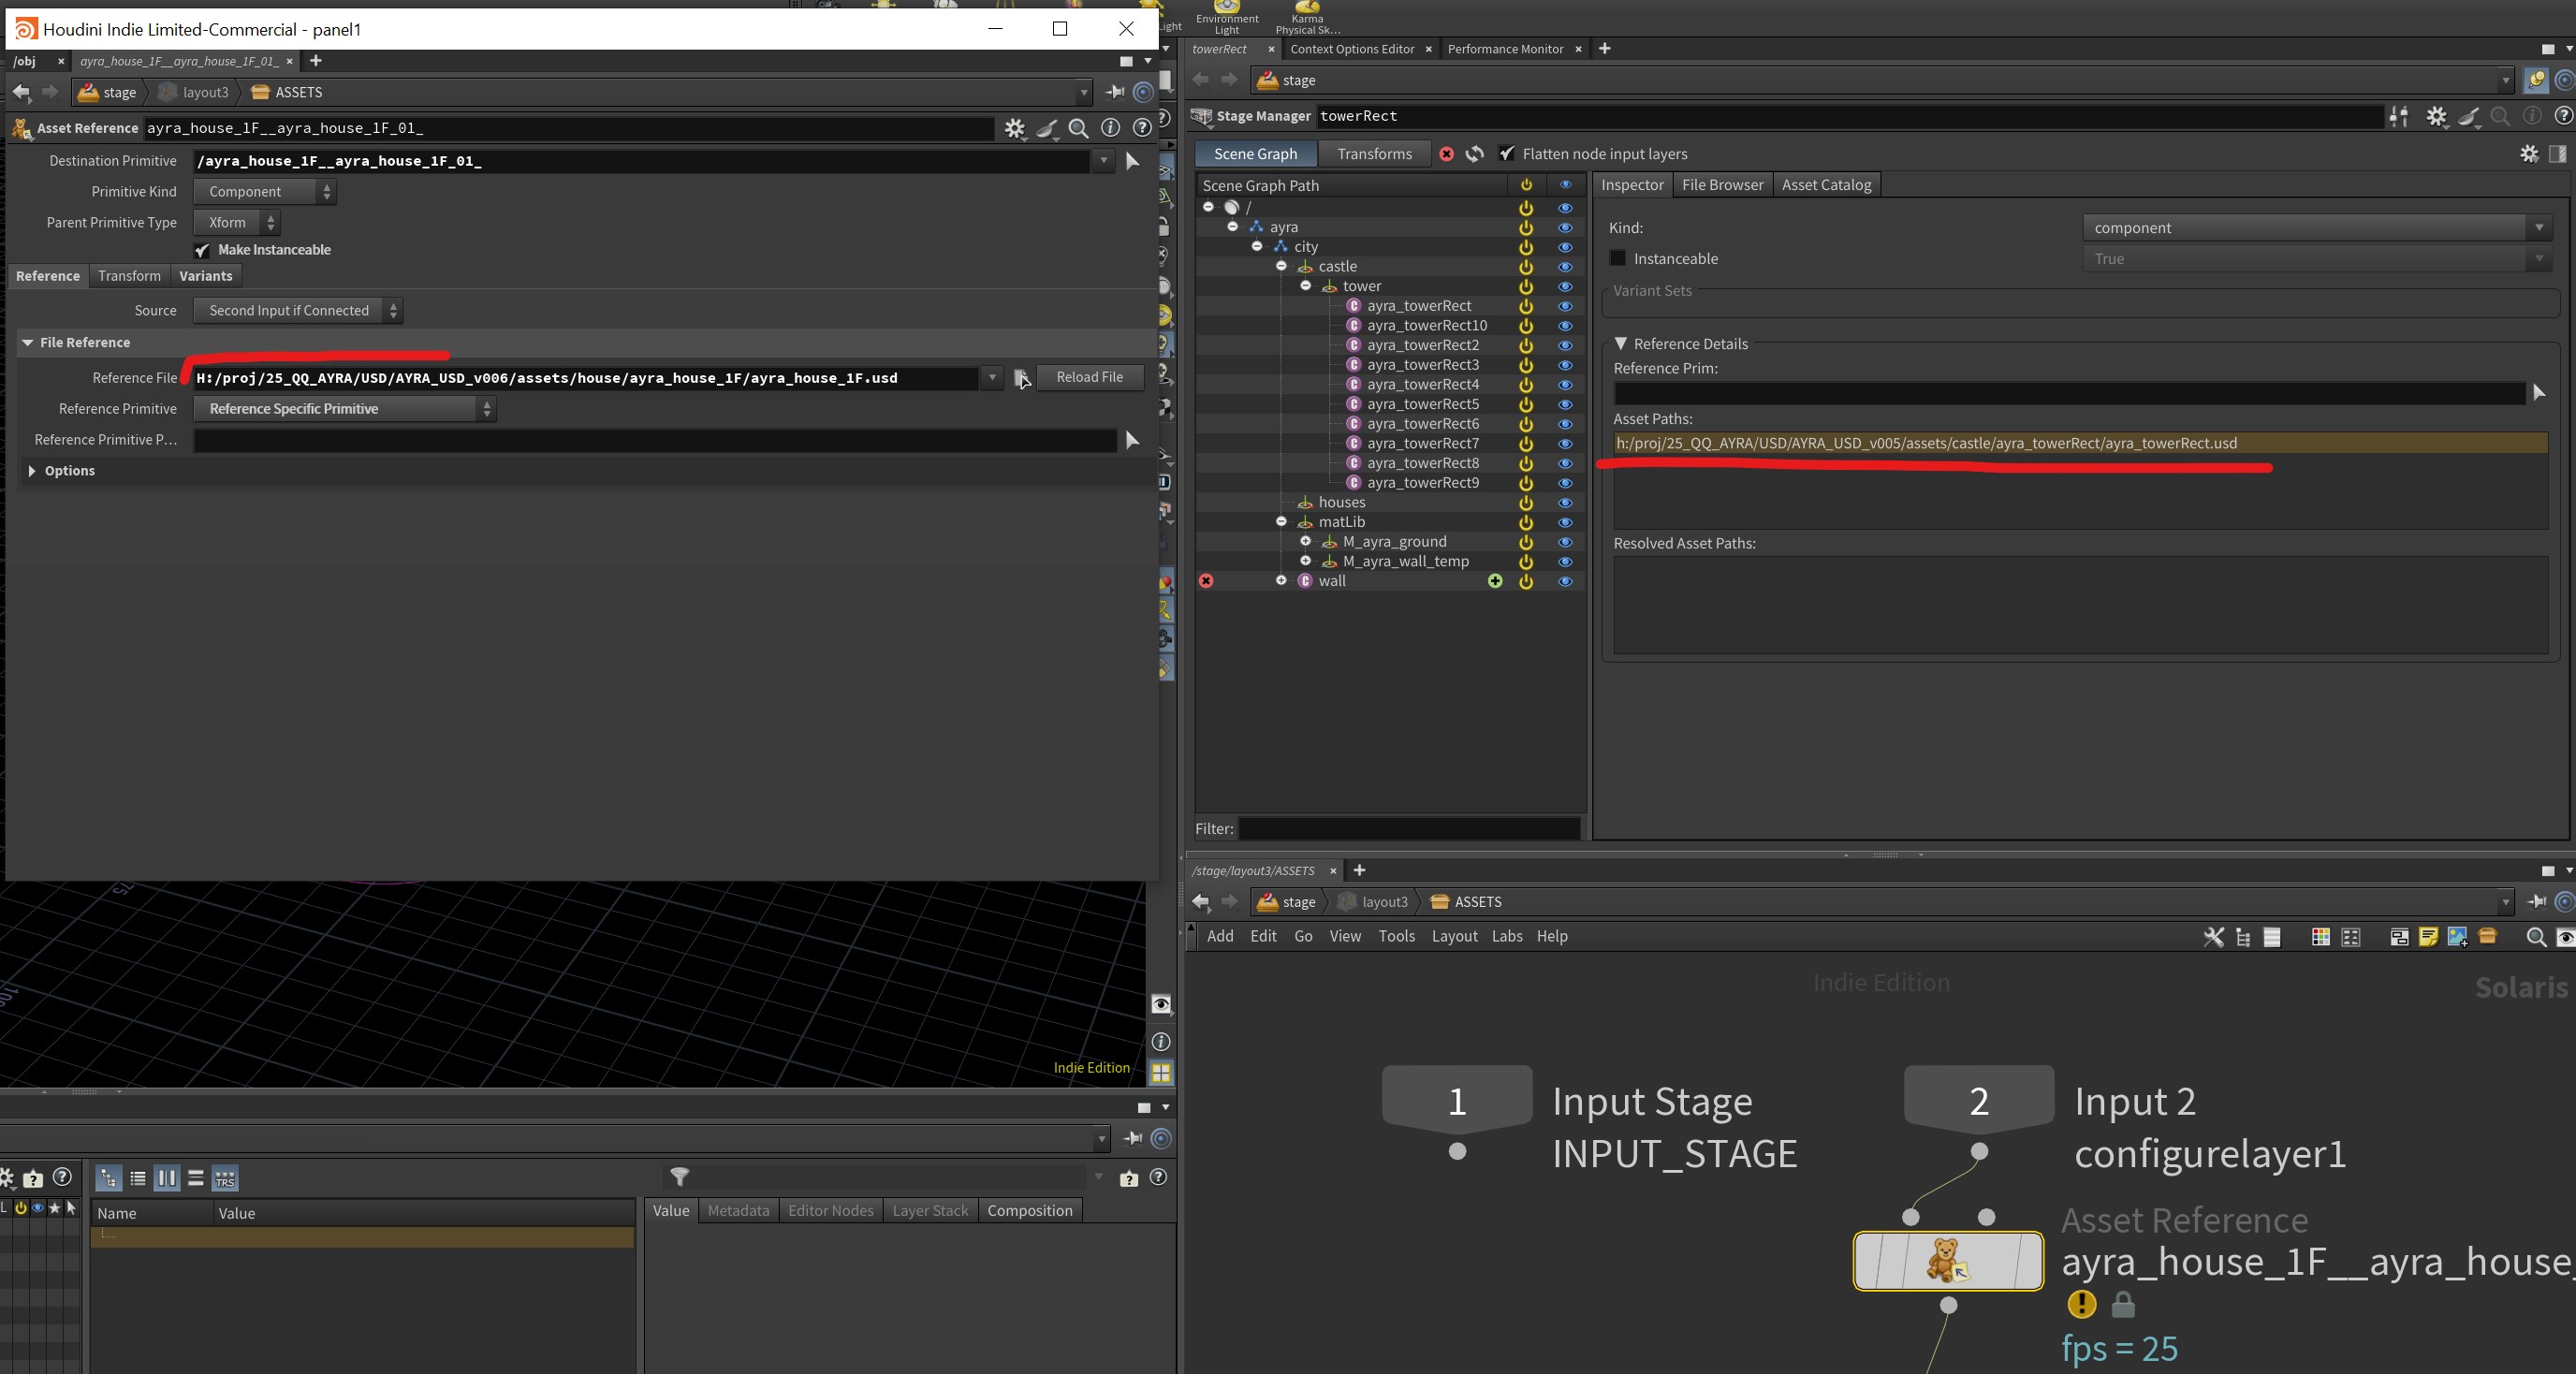2576x1374 pixels.
Task: Click the stage breadcrumb in network editor path
Action: (1287, 902)
